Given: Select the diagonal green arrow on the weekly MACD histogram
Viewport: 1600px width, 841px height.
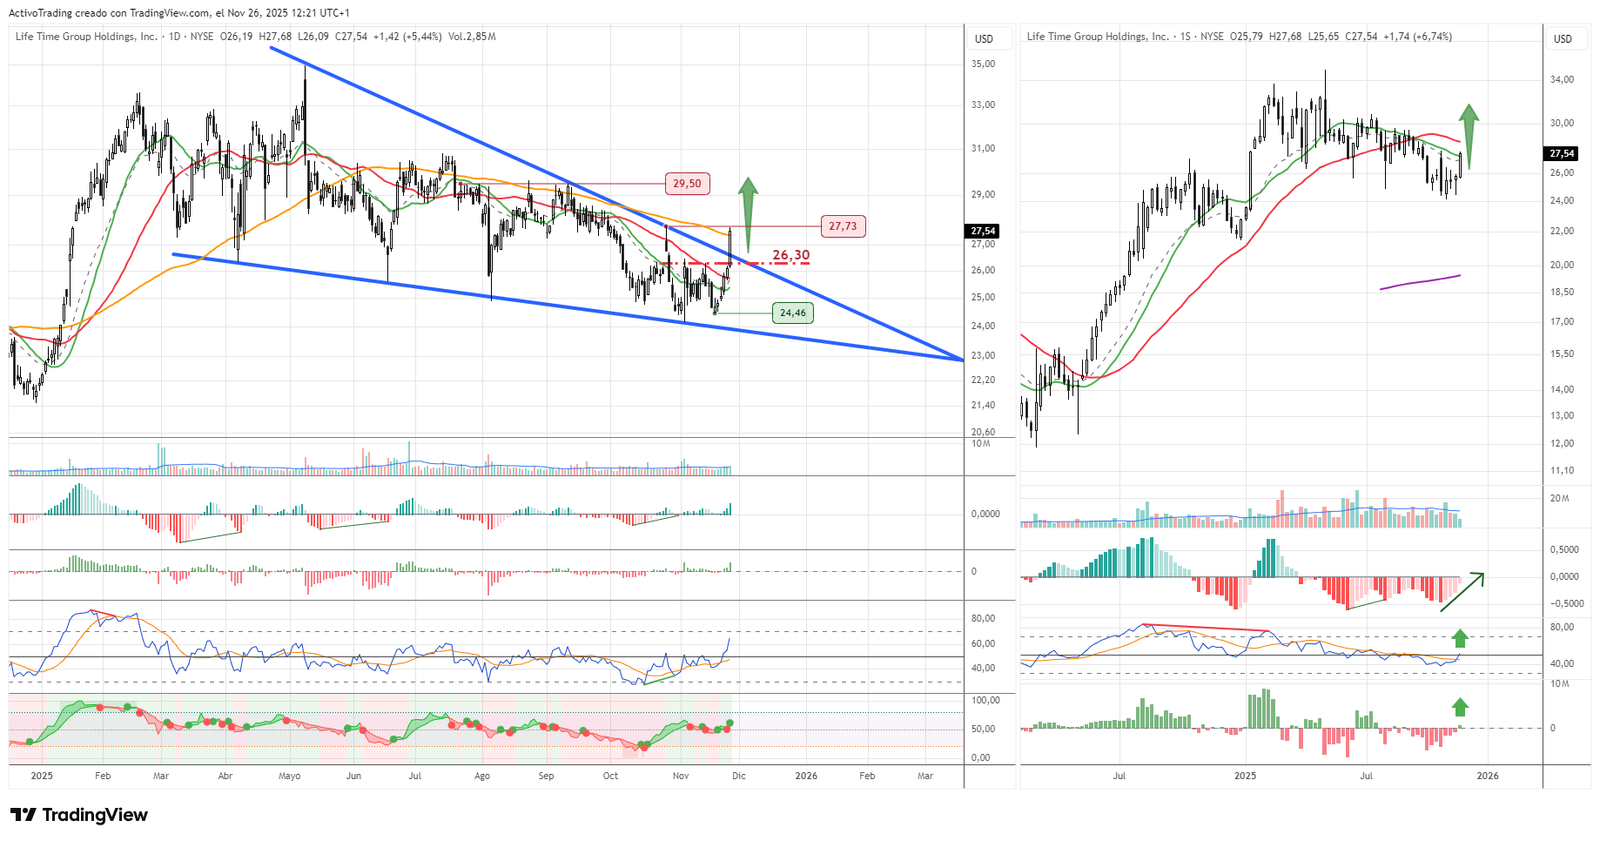Looking at the screenshot, I should [1461, 592].
